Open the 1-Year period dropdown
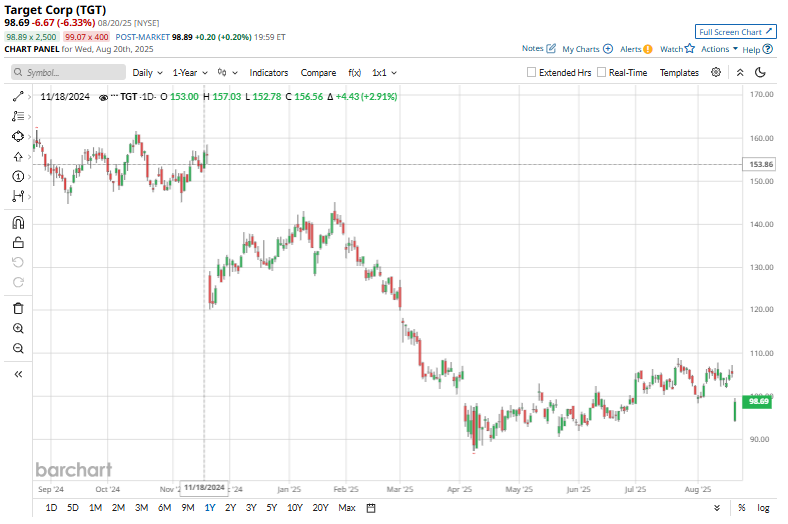 190,73
